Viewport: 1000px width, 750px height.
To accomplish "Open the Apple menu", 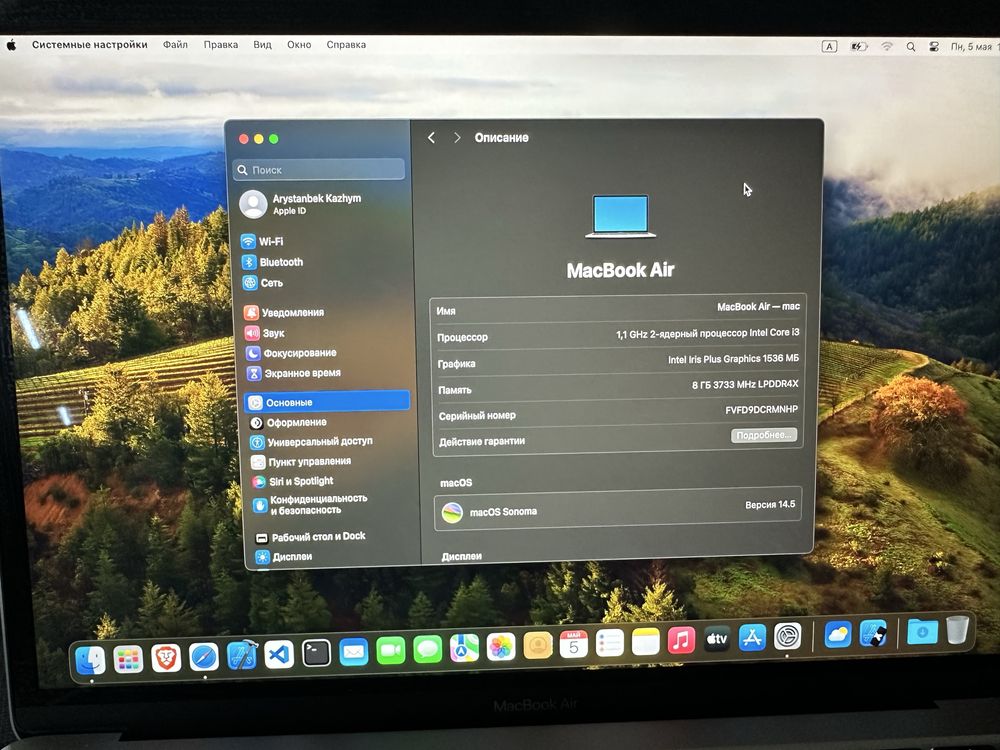I will [x=11, y=45].
